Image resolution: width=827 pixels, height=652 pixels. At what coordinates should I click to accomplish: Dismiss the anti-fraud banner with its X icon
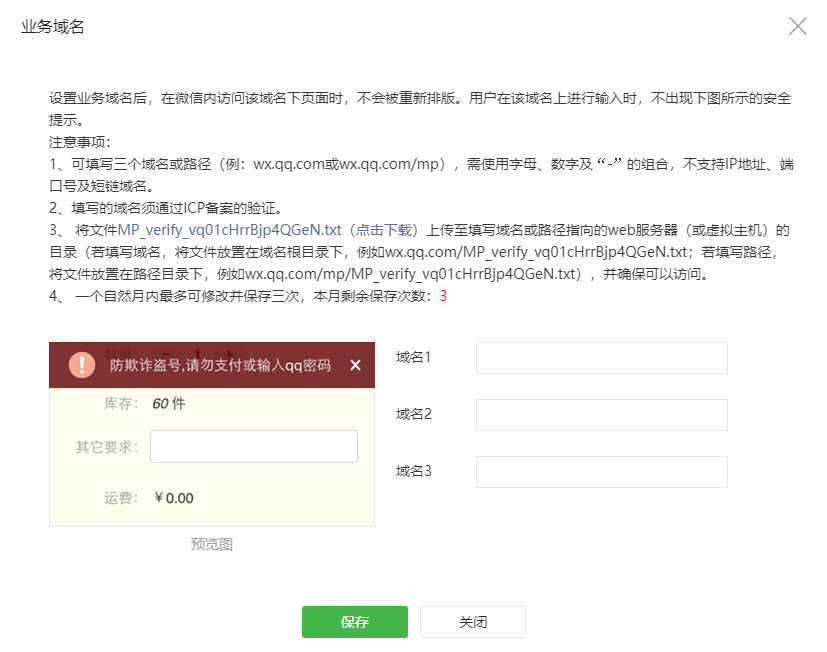355,364
